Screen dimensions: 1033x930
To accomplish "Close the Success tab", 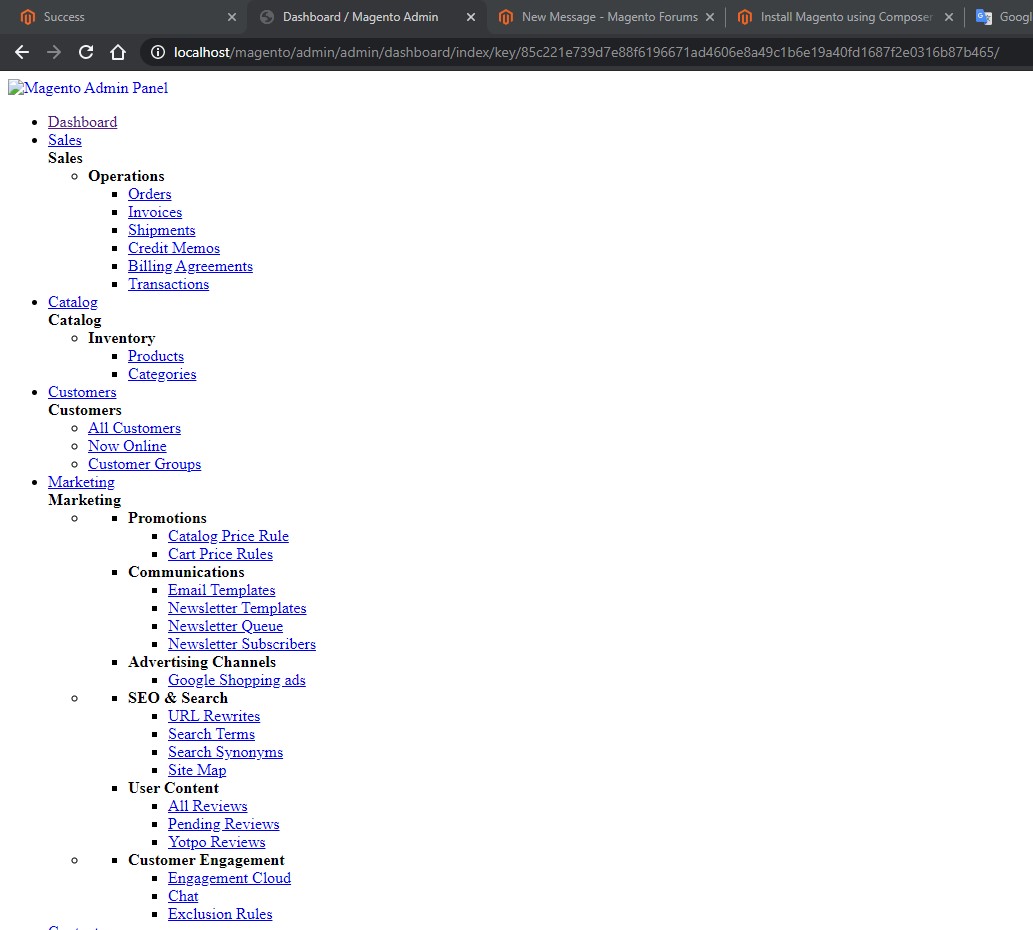I will pos(232,17).
